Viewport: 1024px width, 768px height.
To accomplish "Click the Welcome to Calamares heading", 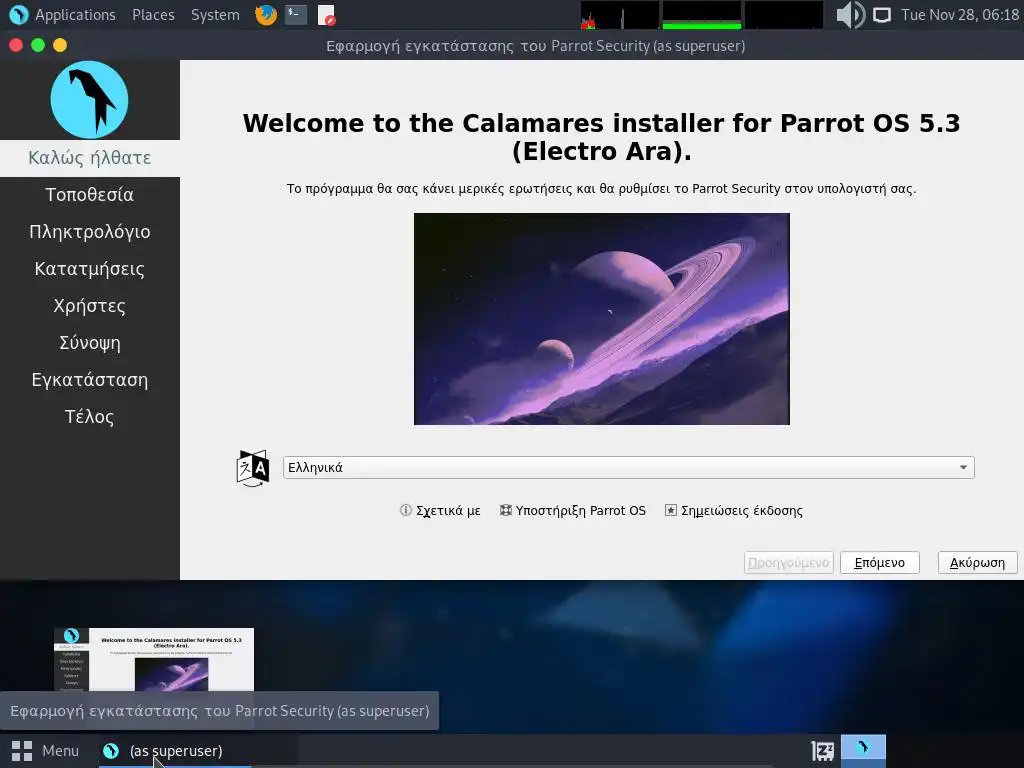I will click(x=601, y=137).
